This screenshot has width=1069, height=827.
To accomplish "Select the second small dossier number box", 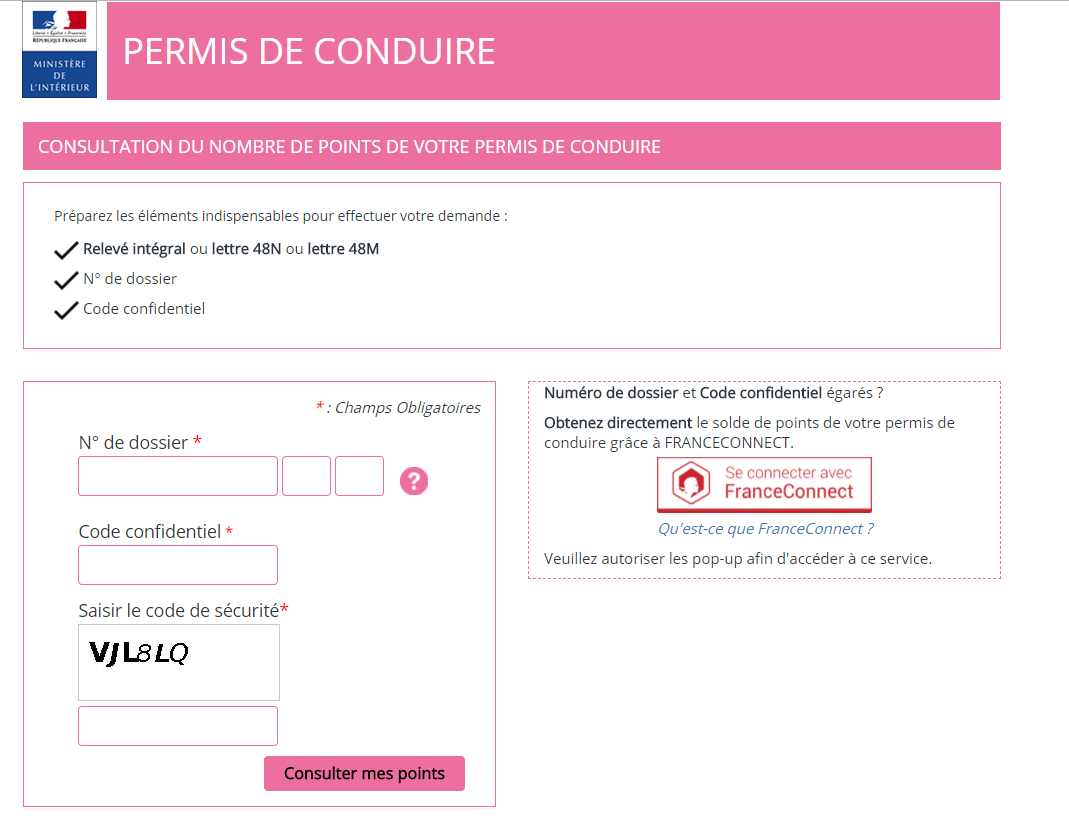I will [x=306, y=475].
